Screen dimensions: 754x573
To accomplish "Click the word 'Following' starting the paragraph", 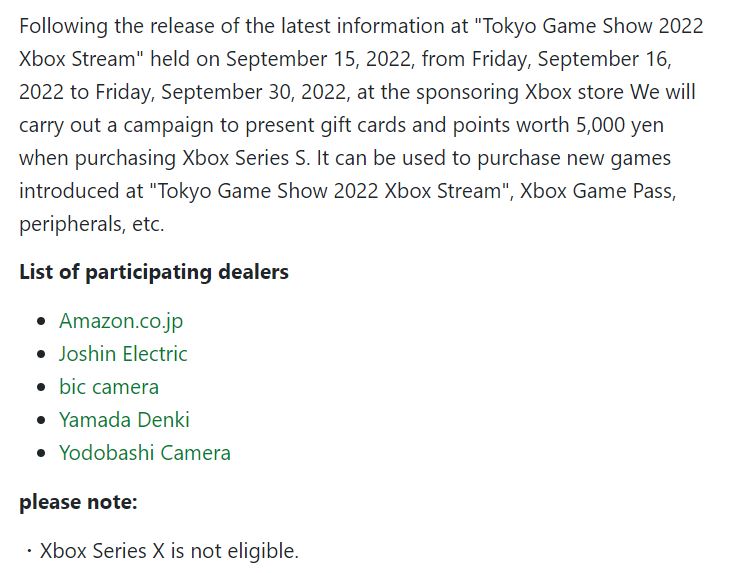I will coord(63,26).
